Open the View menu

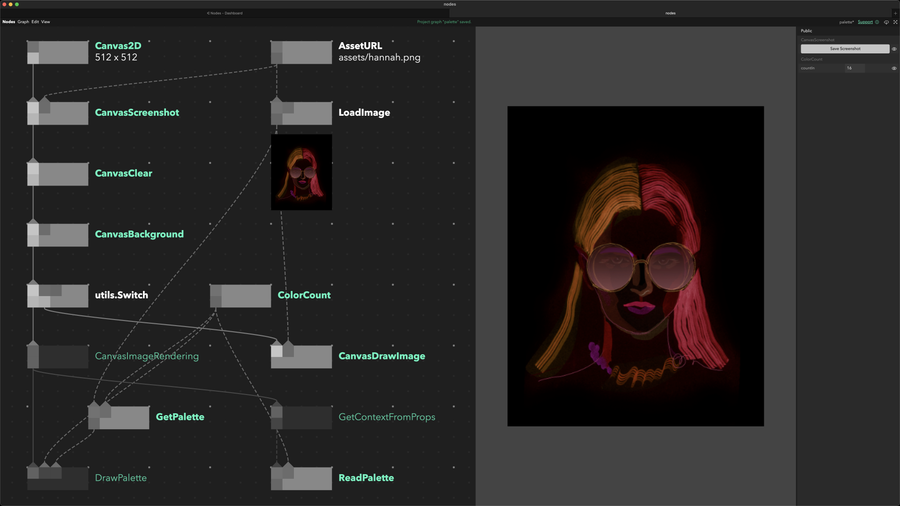(46, 21)
